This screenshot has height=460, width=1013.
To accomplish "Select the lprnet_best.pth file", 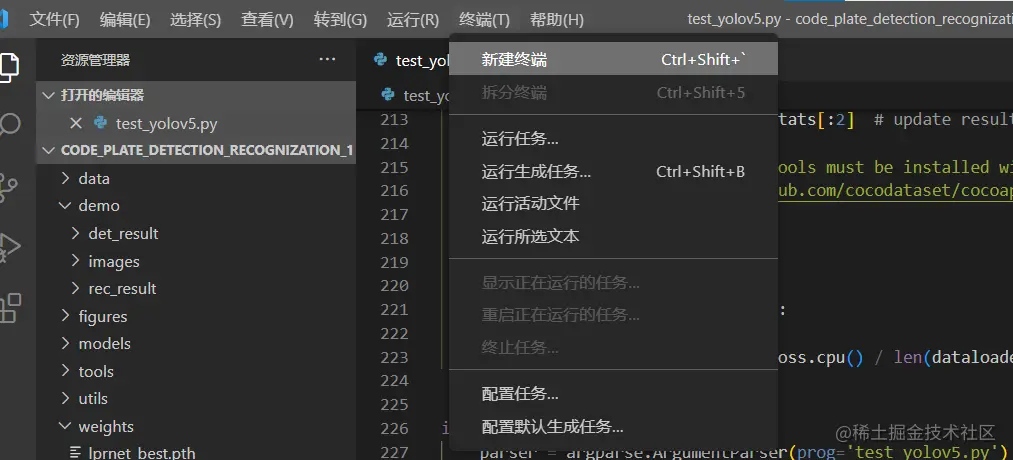I will [x=196, y=452].
